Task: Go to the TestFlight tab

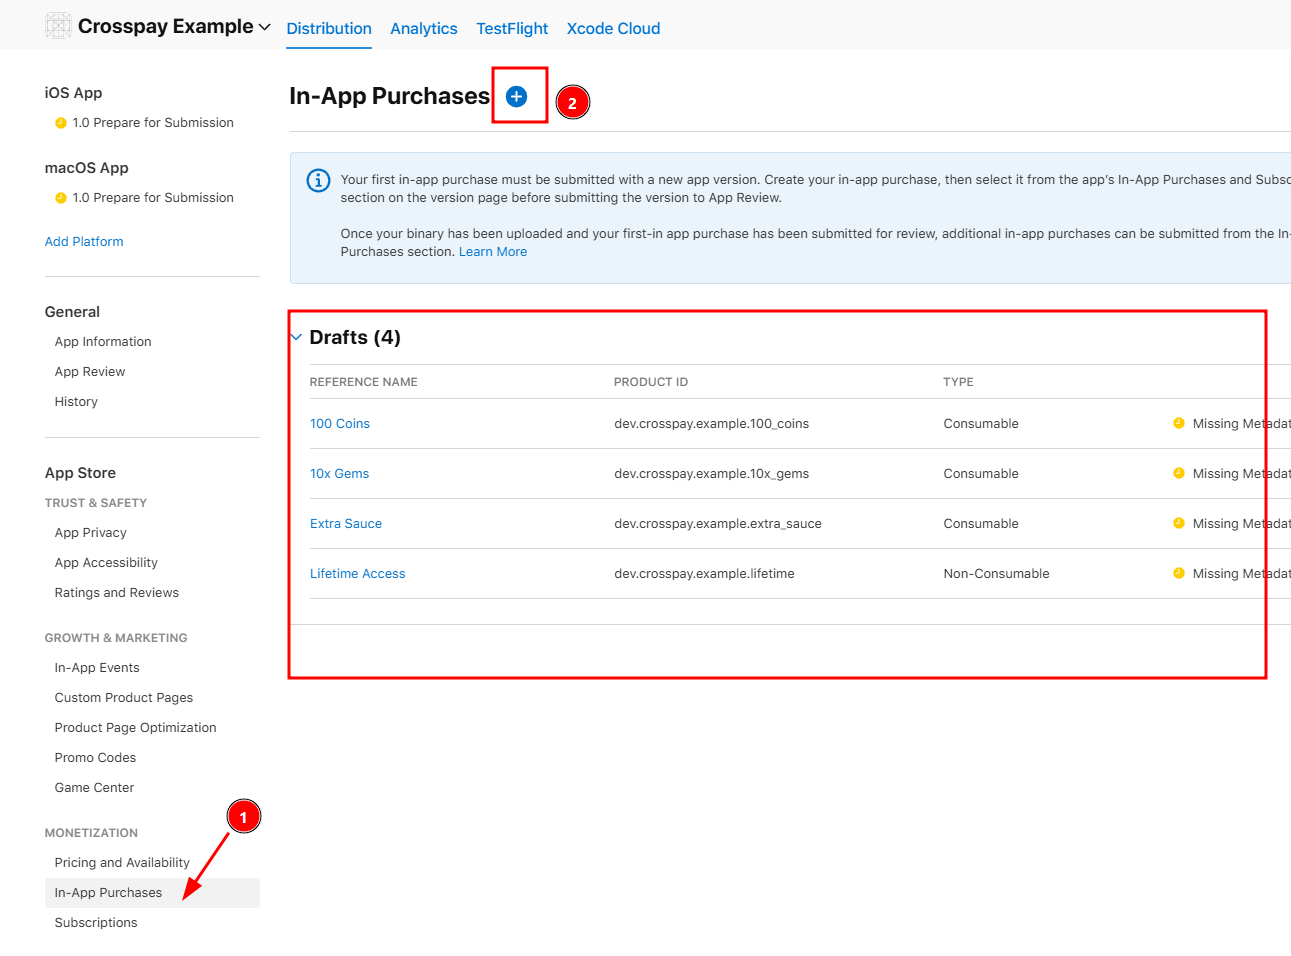Action: 512,28
